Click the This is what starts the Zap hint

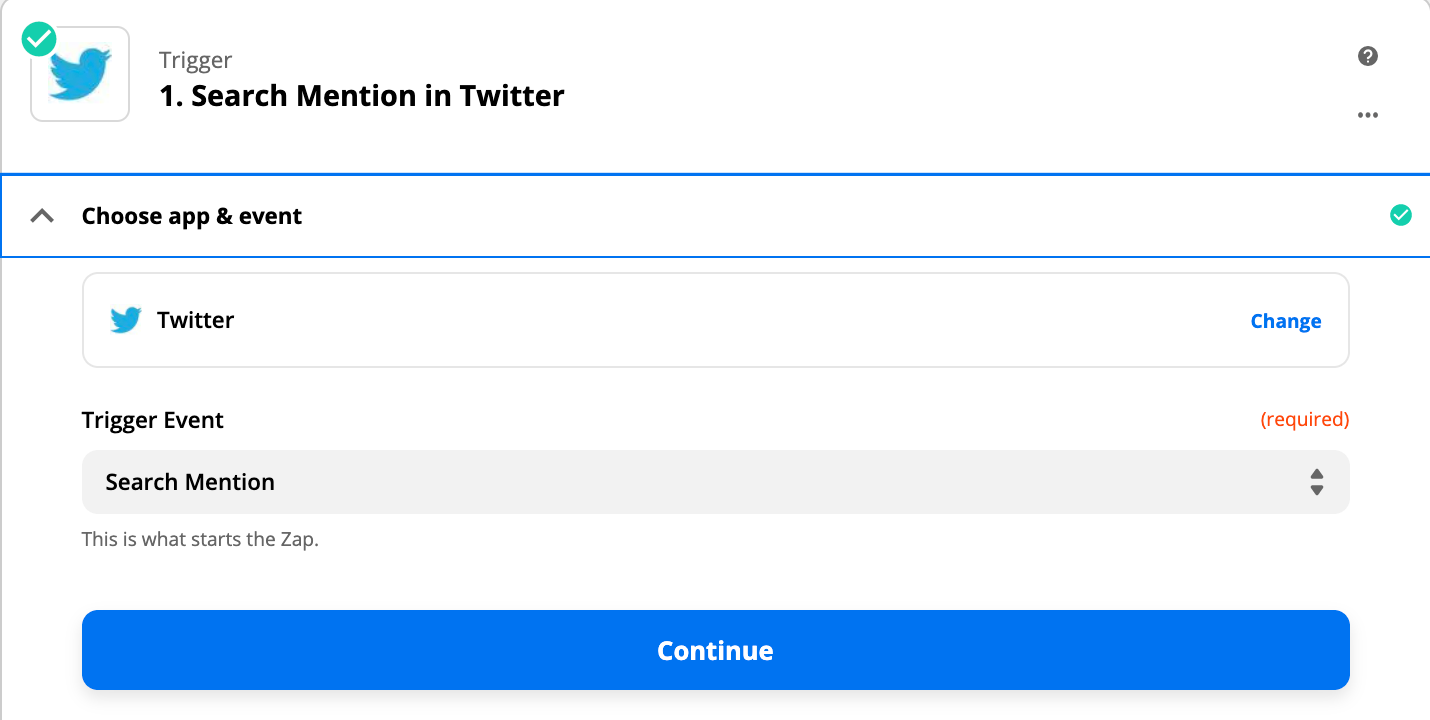(x=200, y=540)
